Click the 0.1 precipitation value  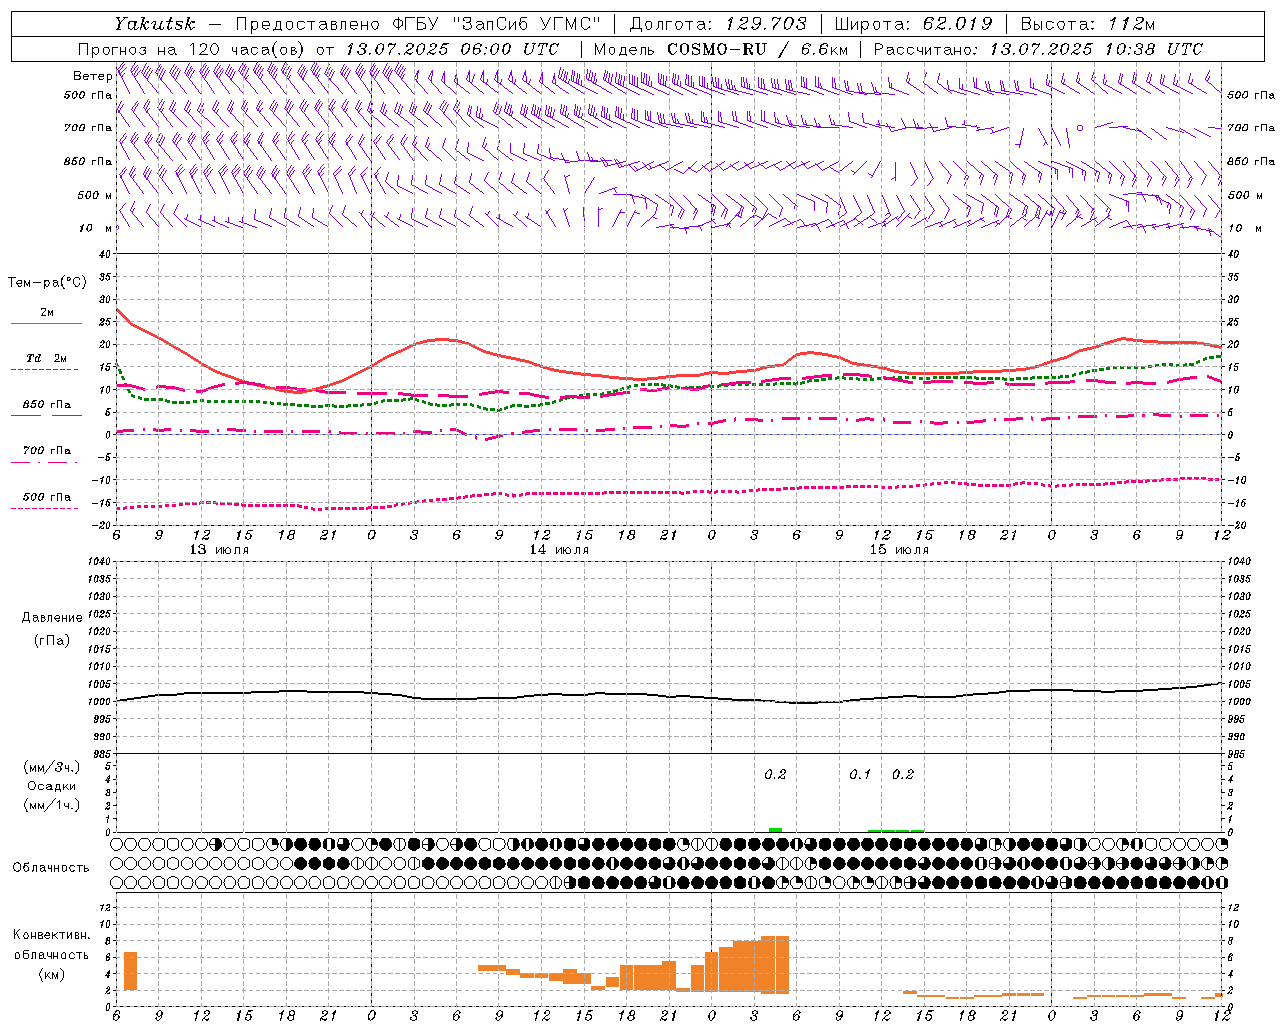pyautogui.click(x=860, y=775)
